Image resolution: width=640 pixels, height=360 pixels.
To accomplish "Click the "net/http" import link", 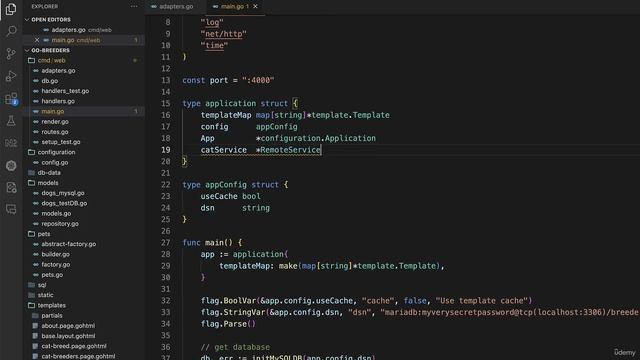I will point(224,34).
